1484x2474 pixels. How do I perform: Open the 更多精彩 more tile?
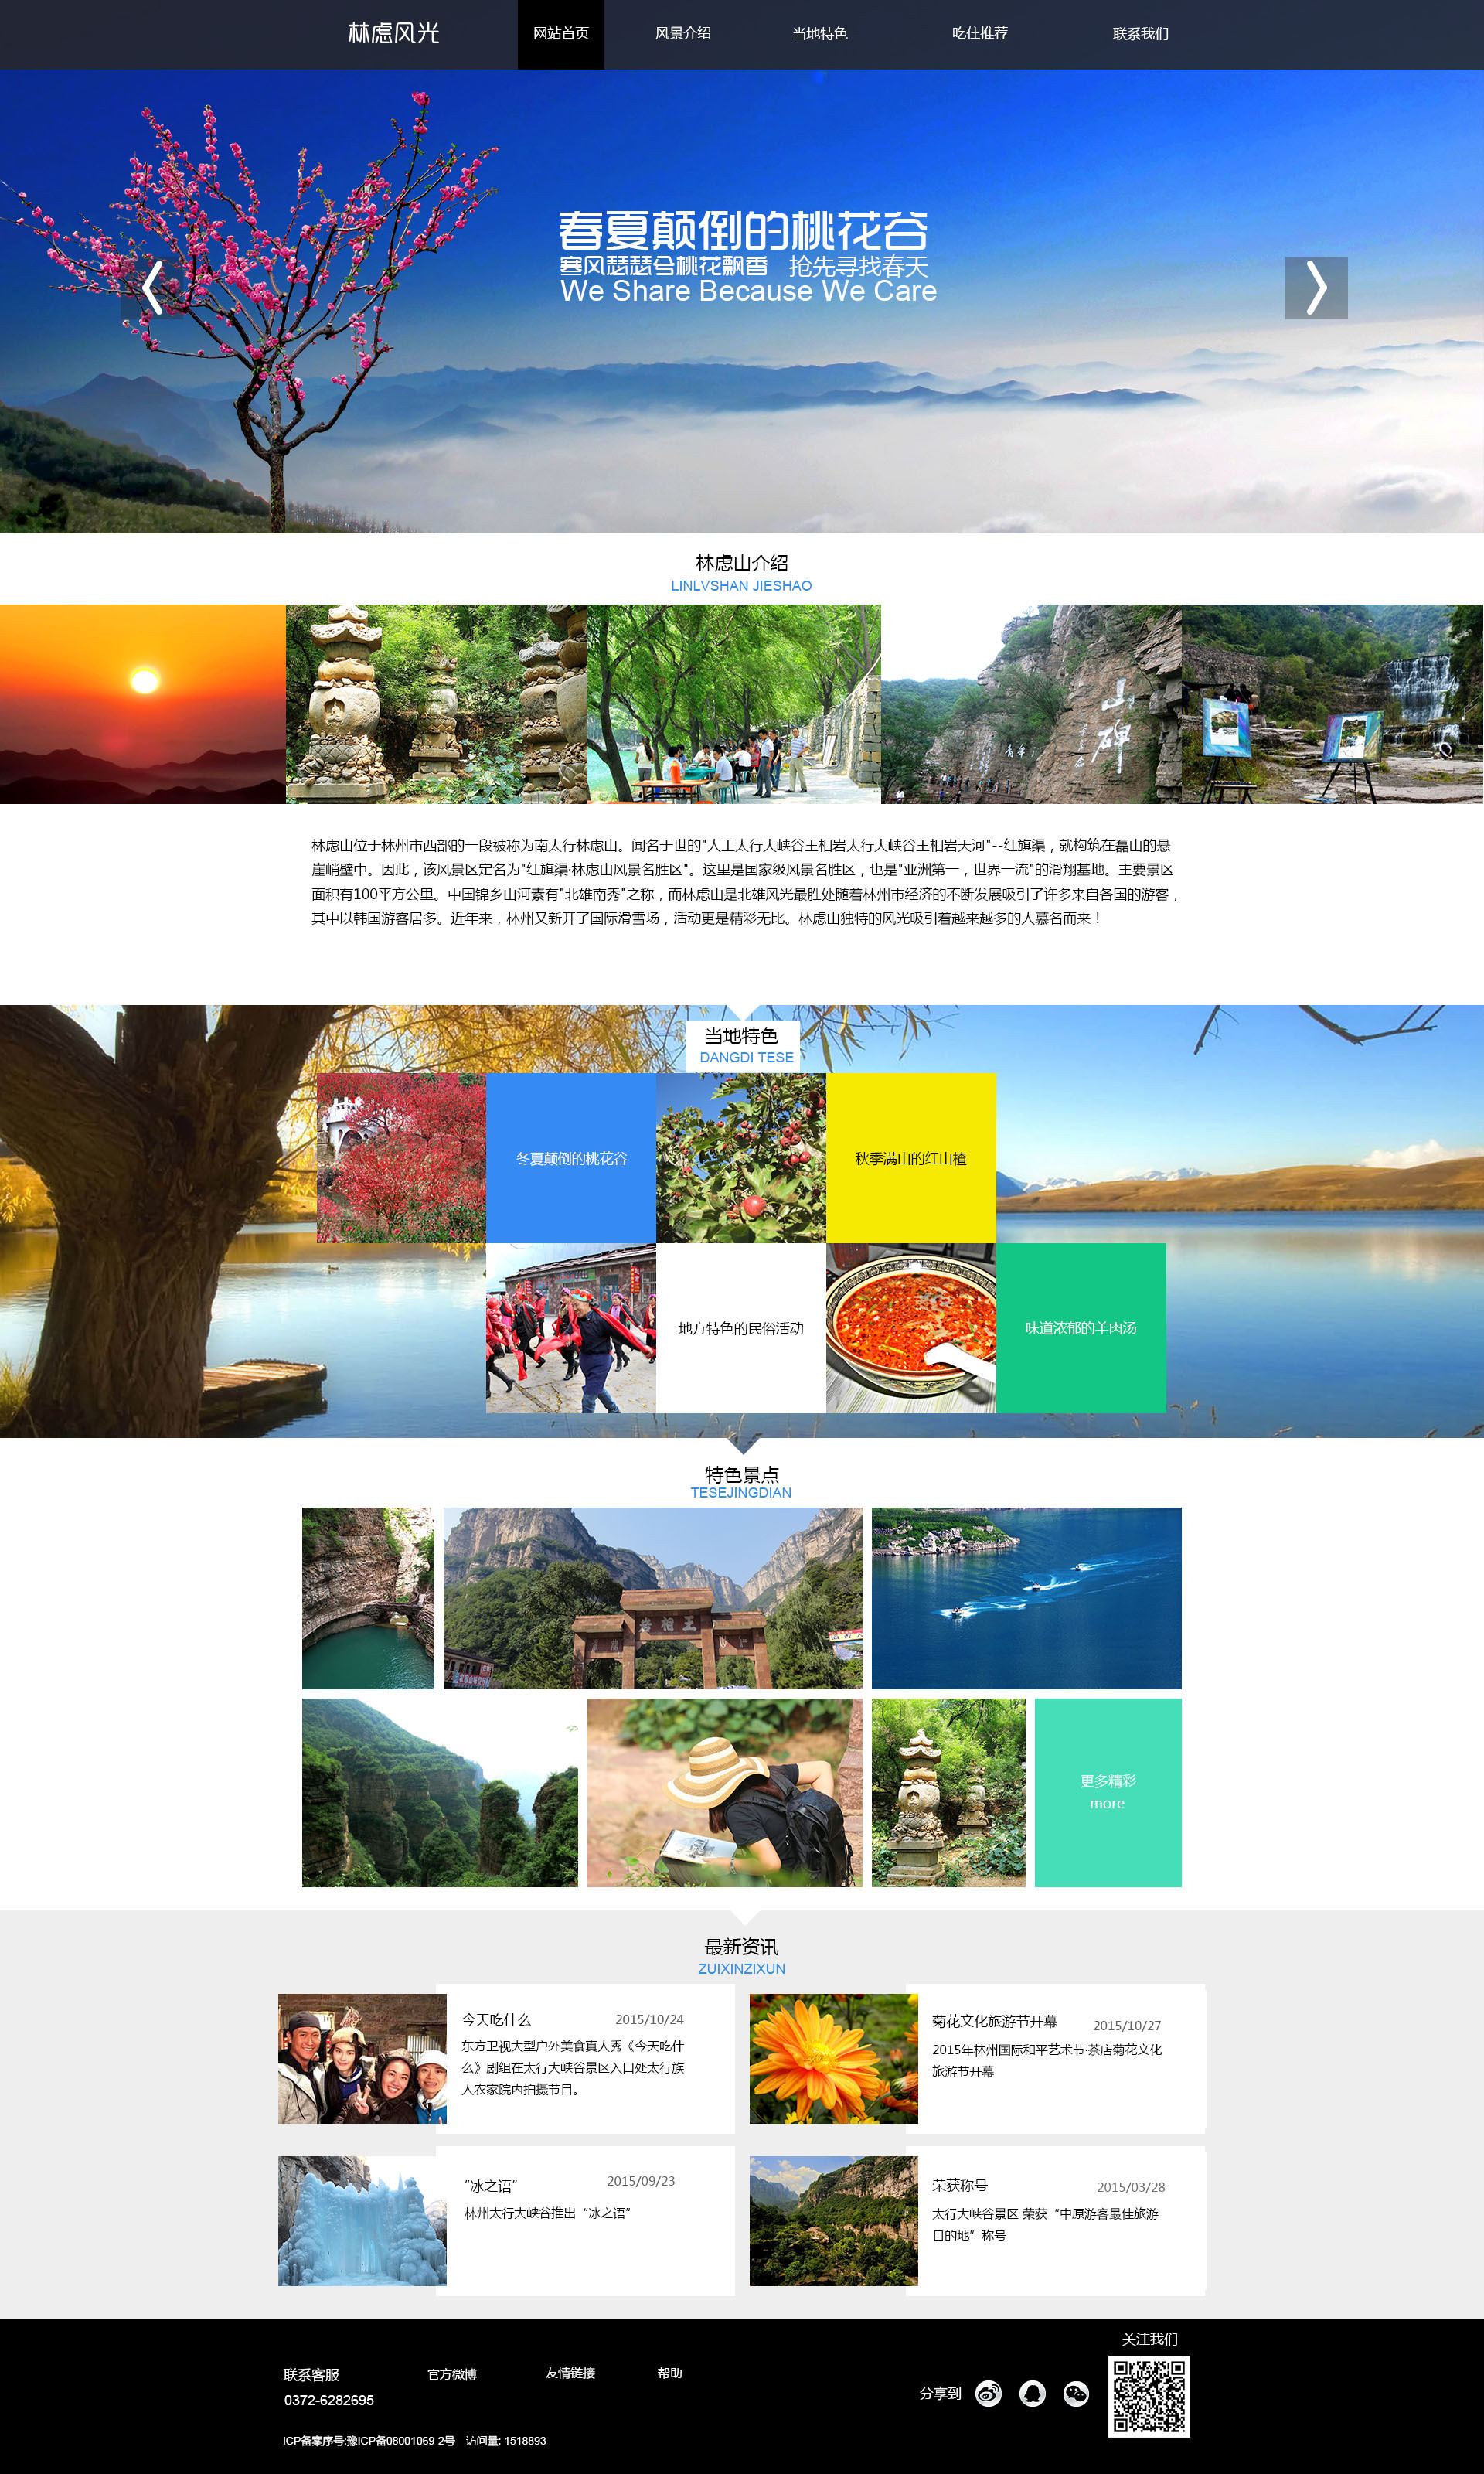coord(1108,1792)
